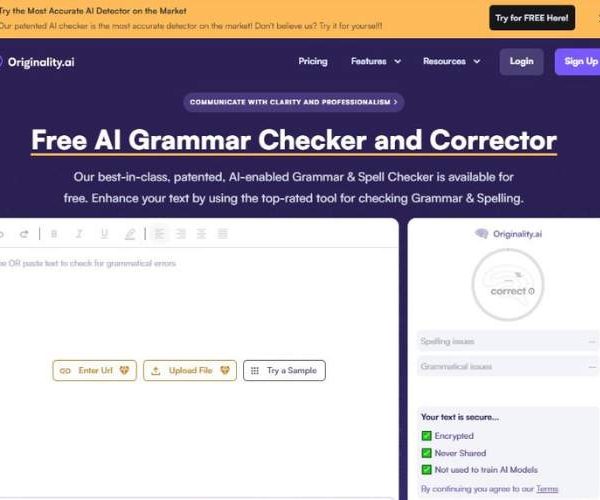This screenshot has width=600, height=500.
Task: Open the Pricing page
Action: tap(313, 61)
